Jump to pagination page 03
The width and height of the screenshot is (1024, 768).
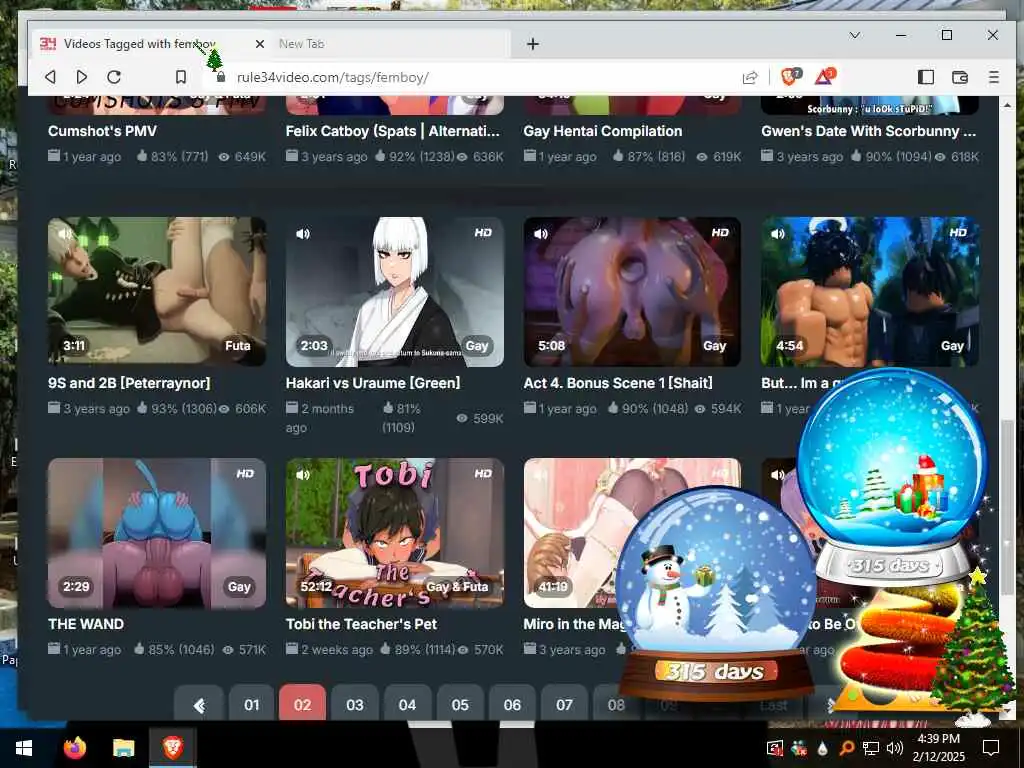355,705
